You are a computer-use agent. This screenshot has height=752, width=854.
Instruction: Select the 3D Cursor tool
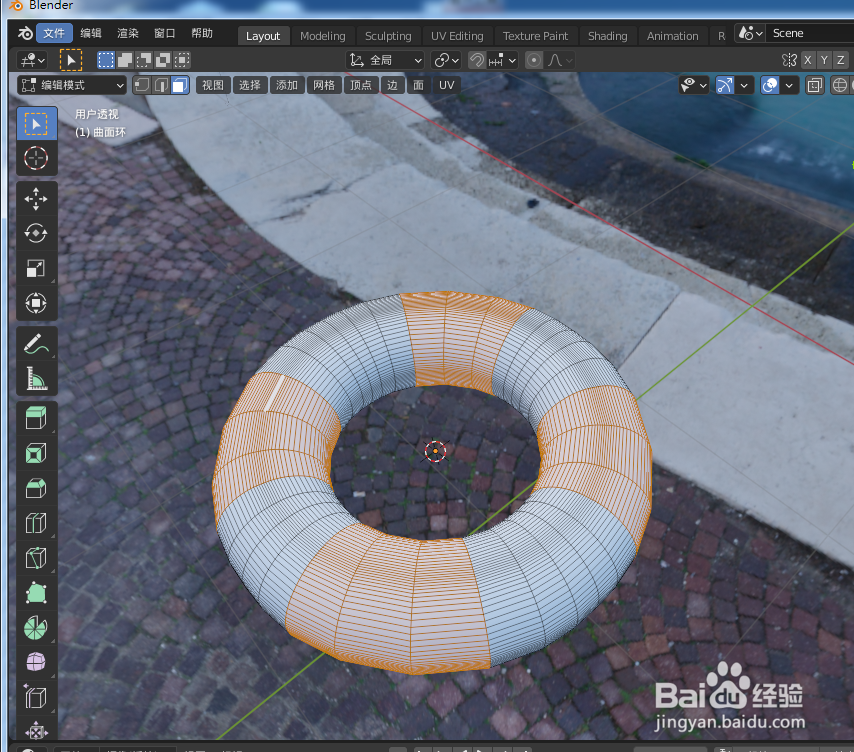[36, 158]
